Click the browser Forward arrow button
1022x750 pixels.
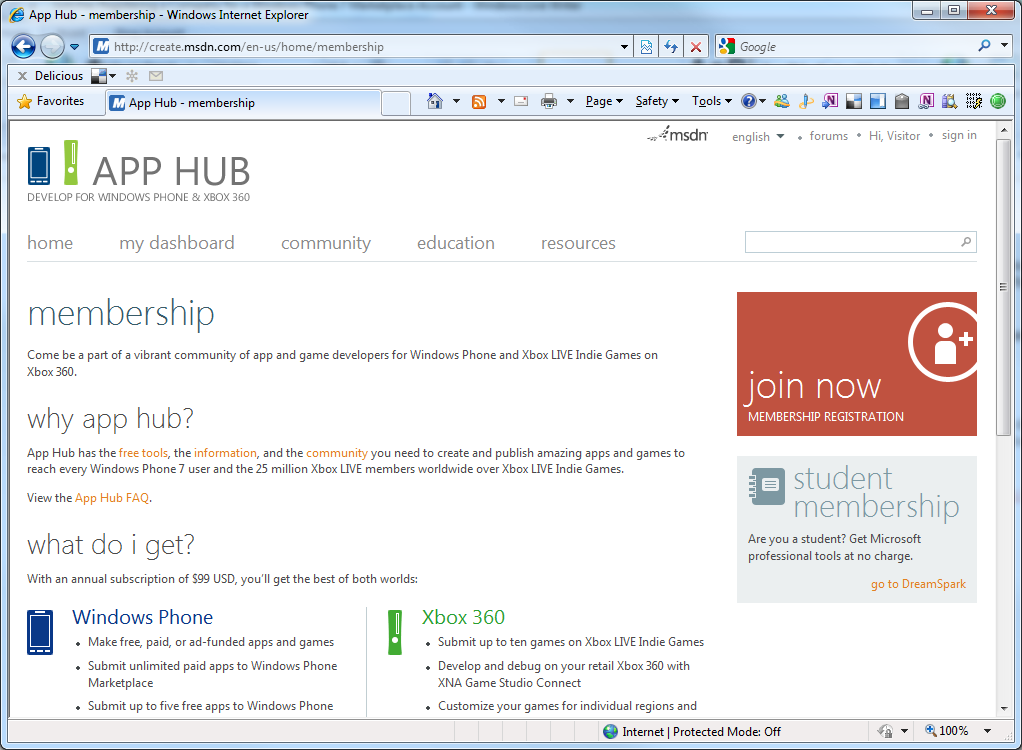pyautogui.click(x=52, y=46)
